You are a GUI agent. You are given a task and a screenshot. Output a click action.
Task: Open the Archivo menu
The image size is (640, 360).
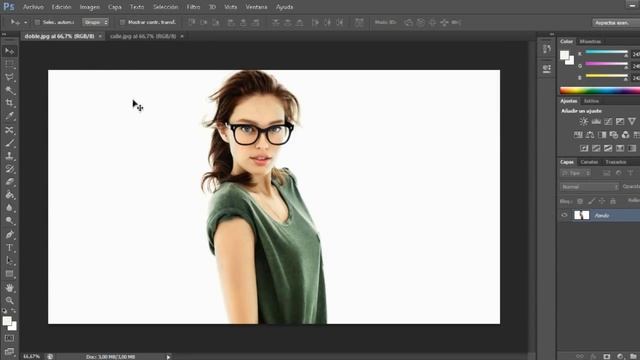pos(33,7)
